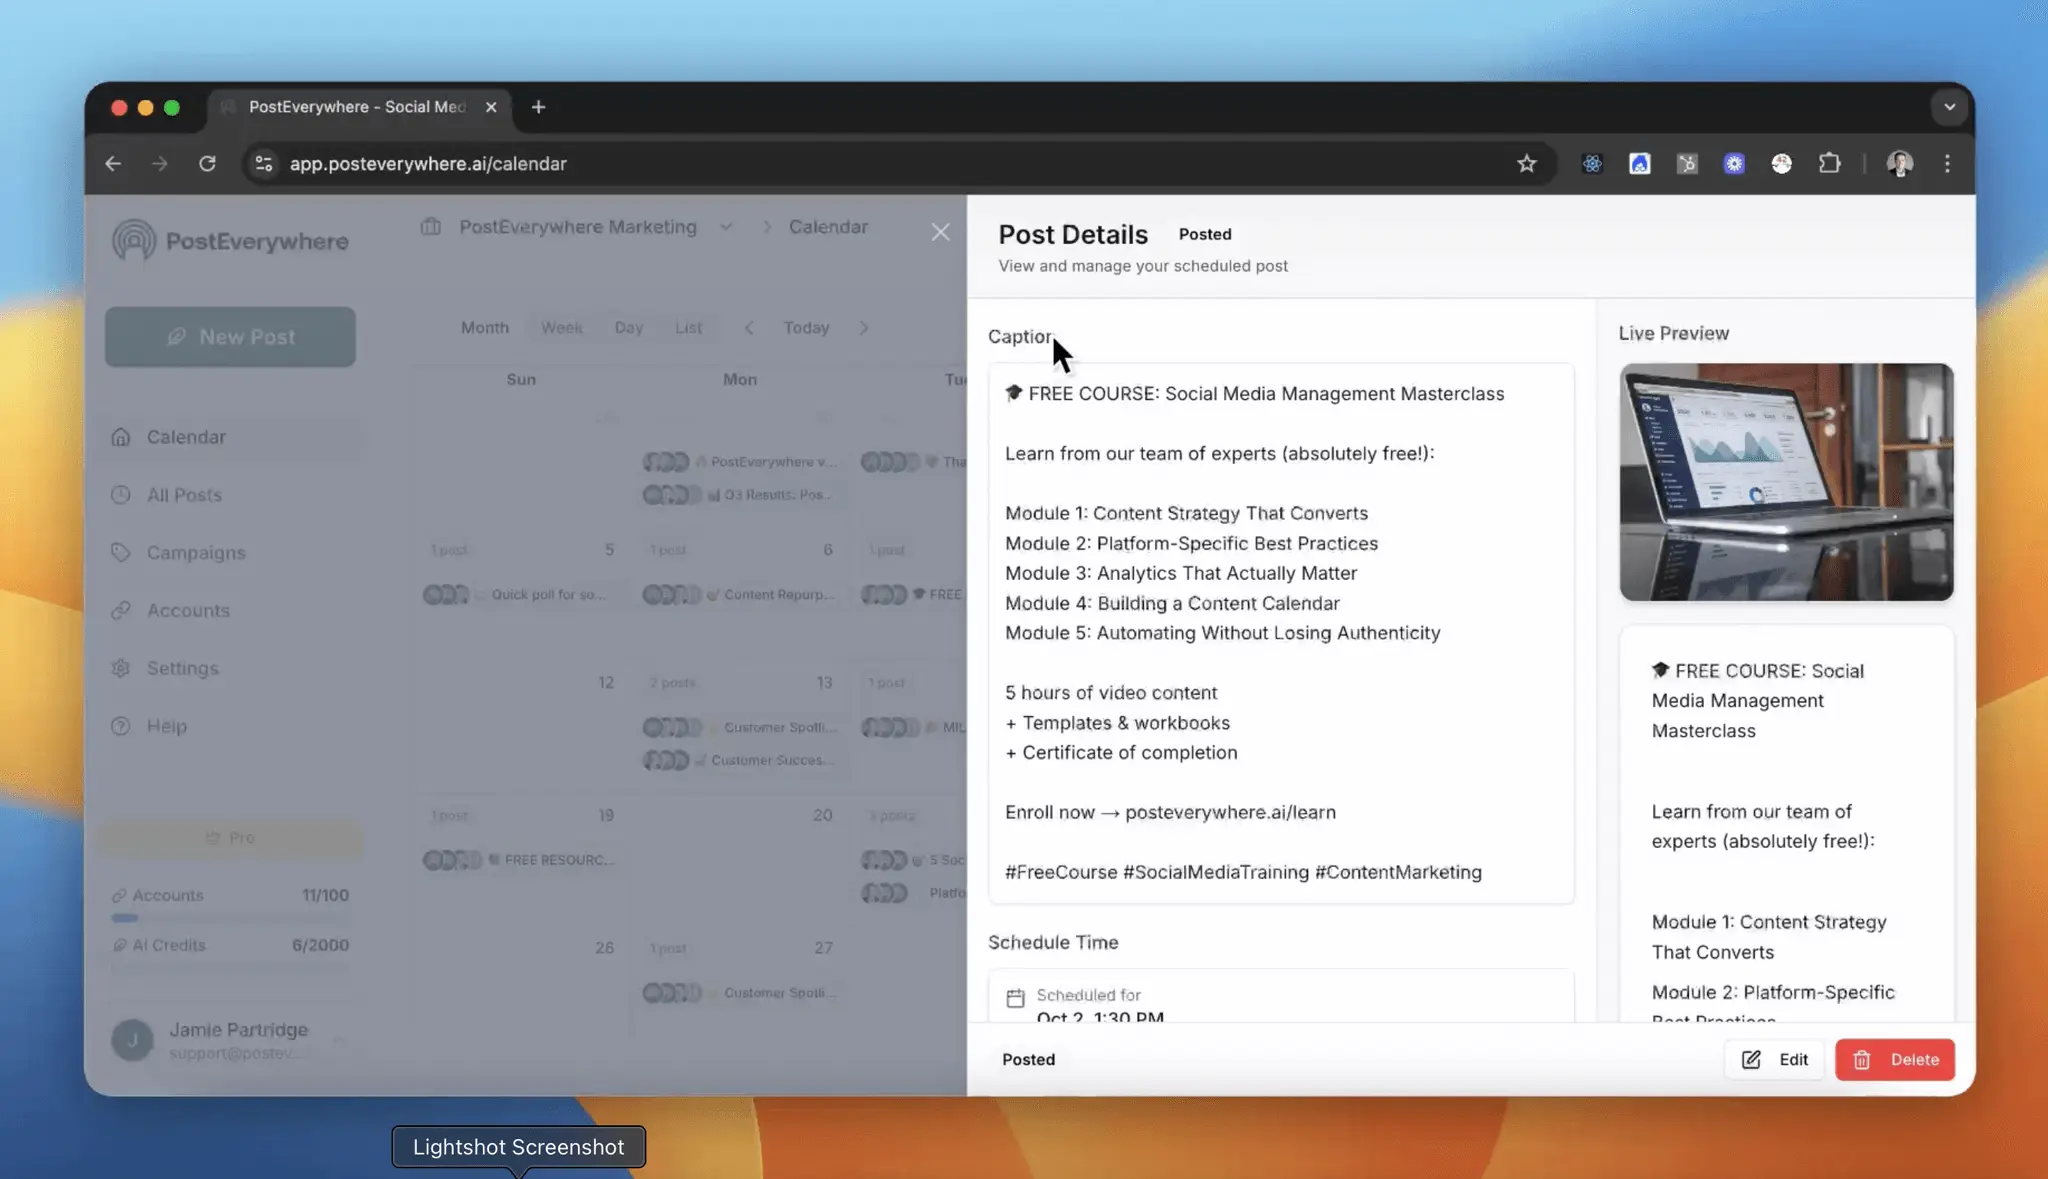Image resolution: width=2048 pixels, height=1179 pixels.
Task: Click the browser back arrow
Action: tap(113, 163)
